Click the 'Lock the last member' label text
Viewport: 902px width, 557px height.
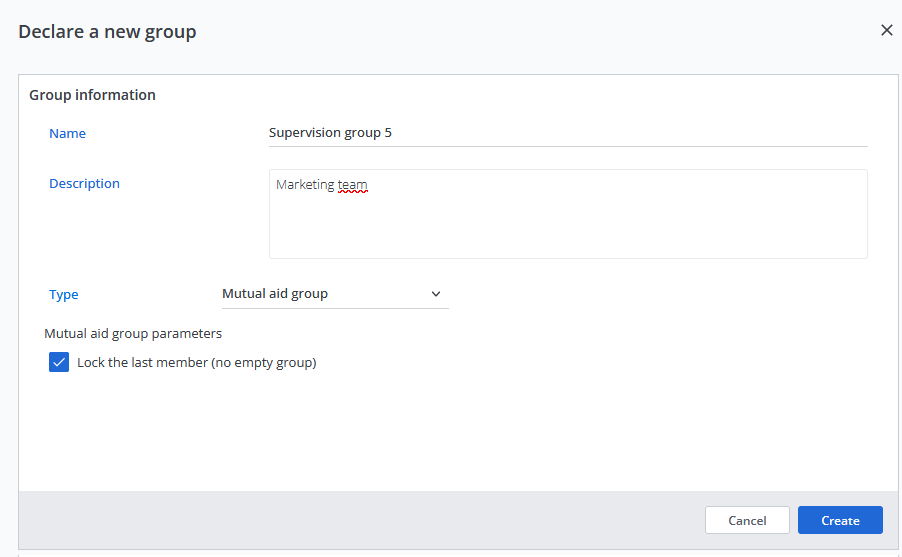[196, 362]
